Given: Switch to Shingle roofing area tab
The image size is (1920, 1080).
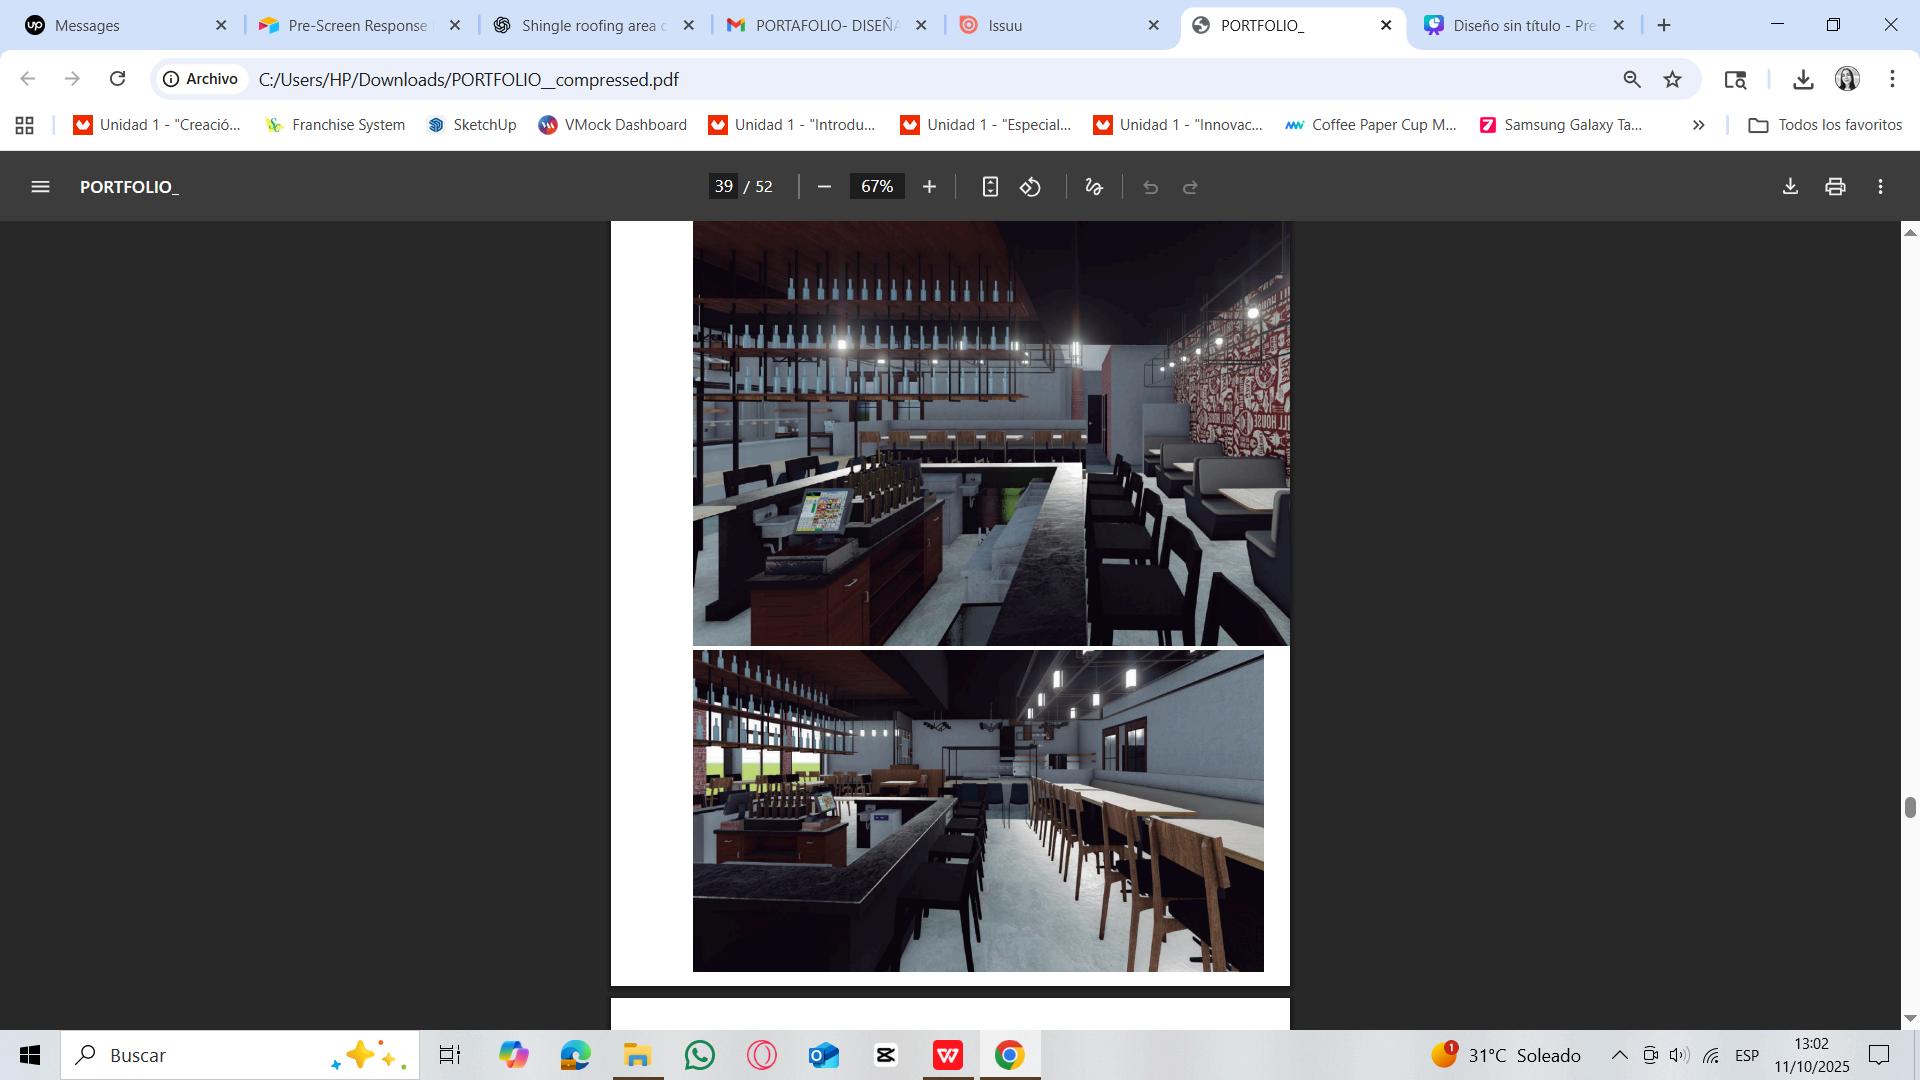Looking at the screenshot, I should click(x=592, y=25).
